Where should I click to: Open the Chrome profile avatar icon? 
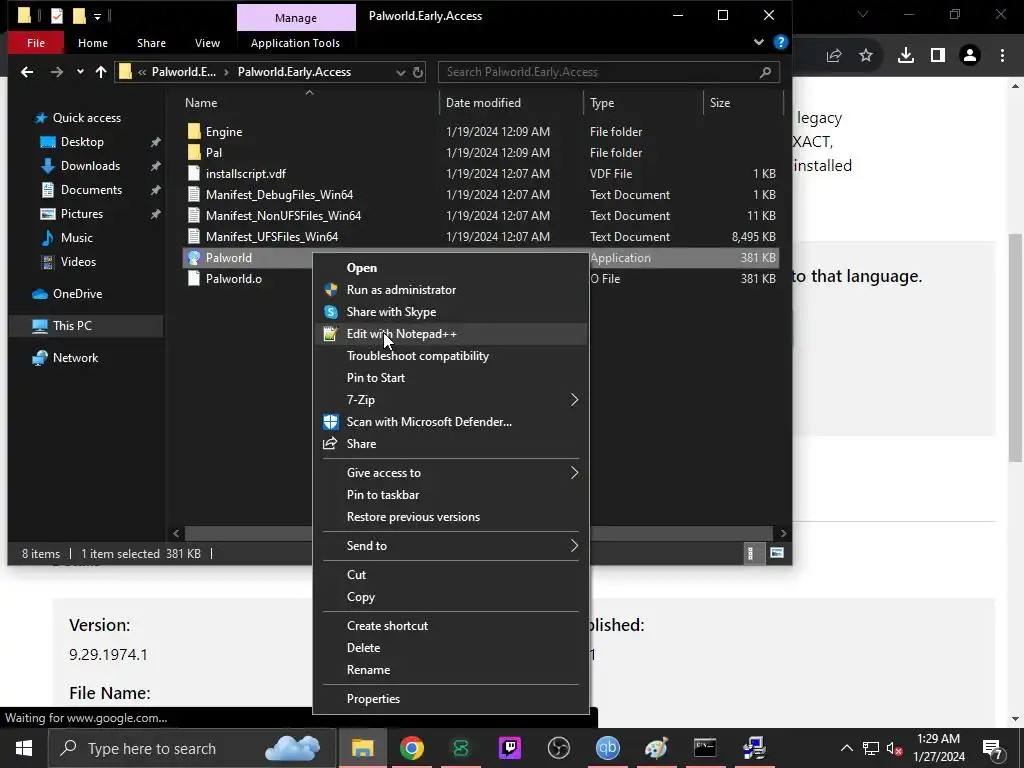click(970, 56)
